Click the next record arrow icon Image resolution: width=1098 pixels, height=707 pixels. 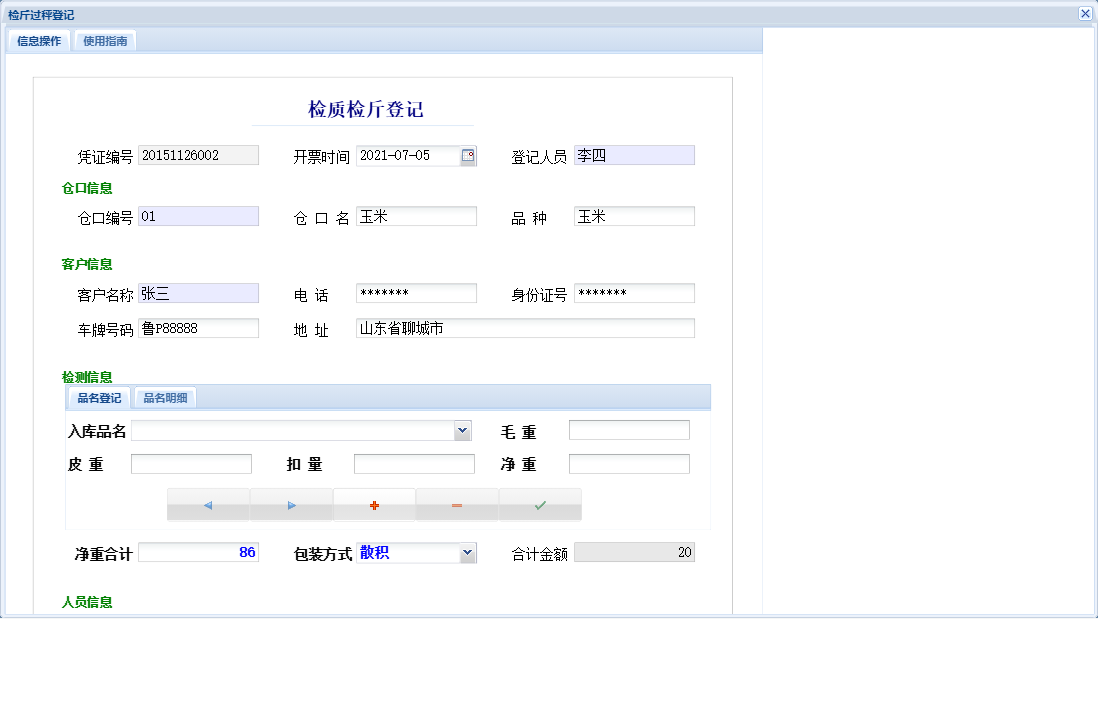click(x=291, y=504)
